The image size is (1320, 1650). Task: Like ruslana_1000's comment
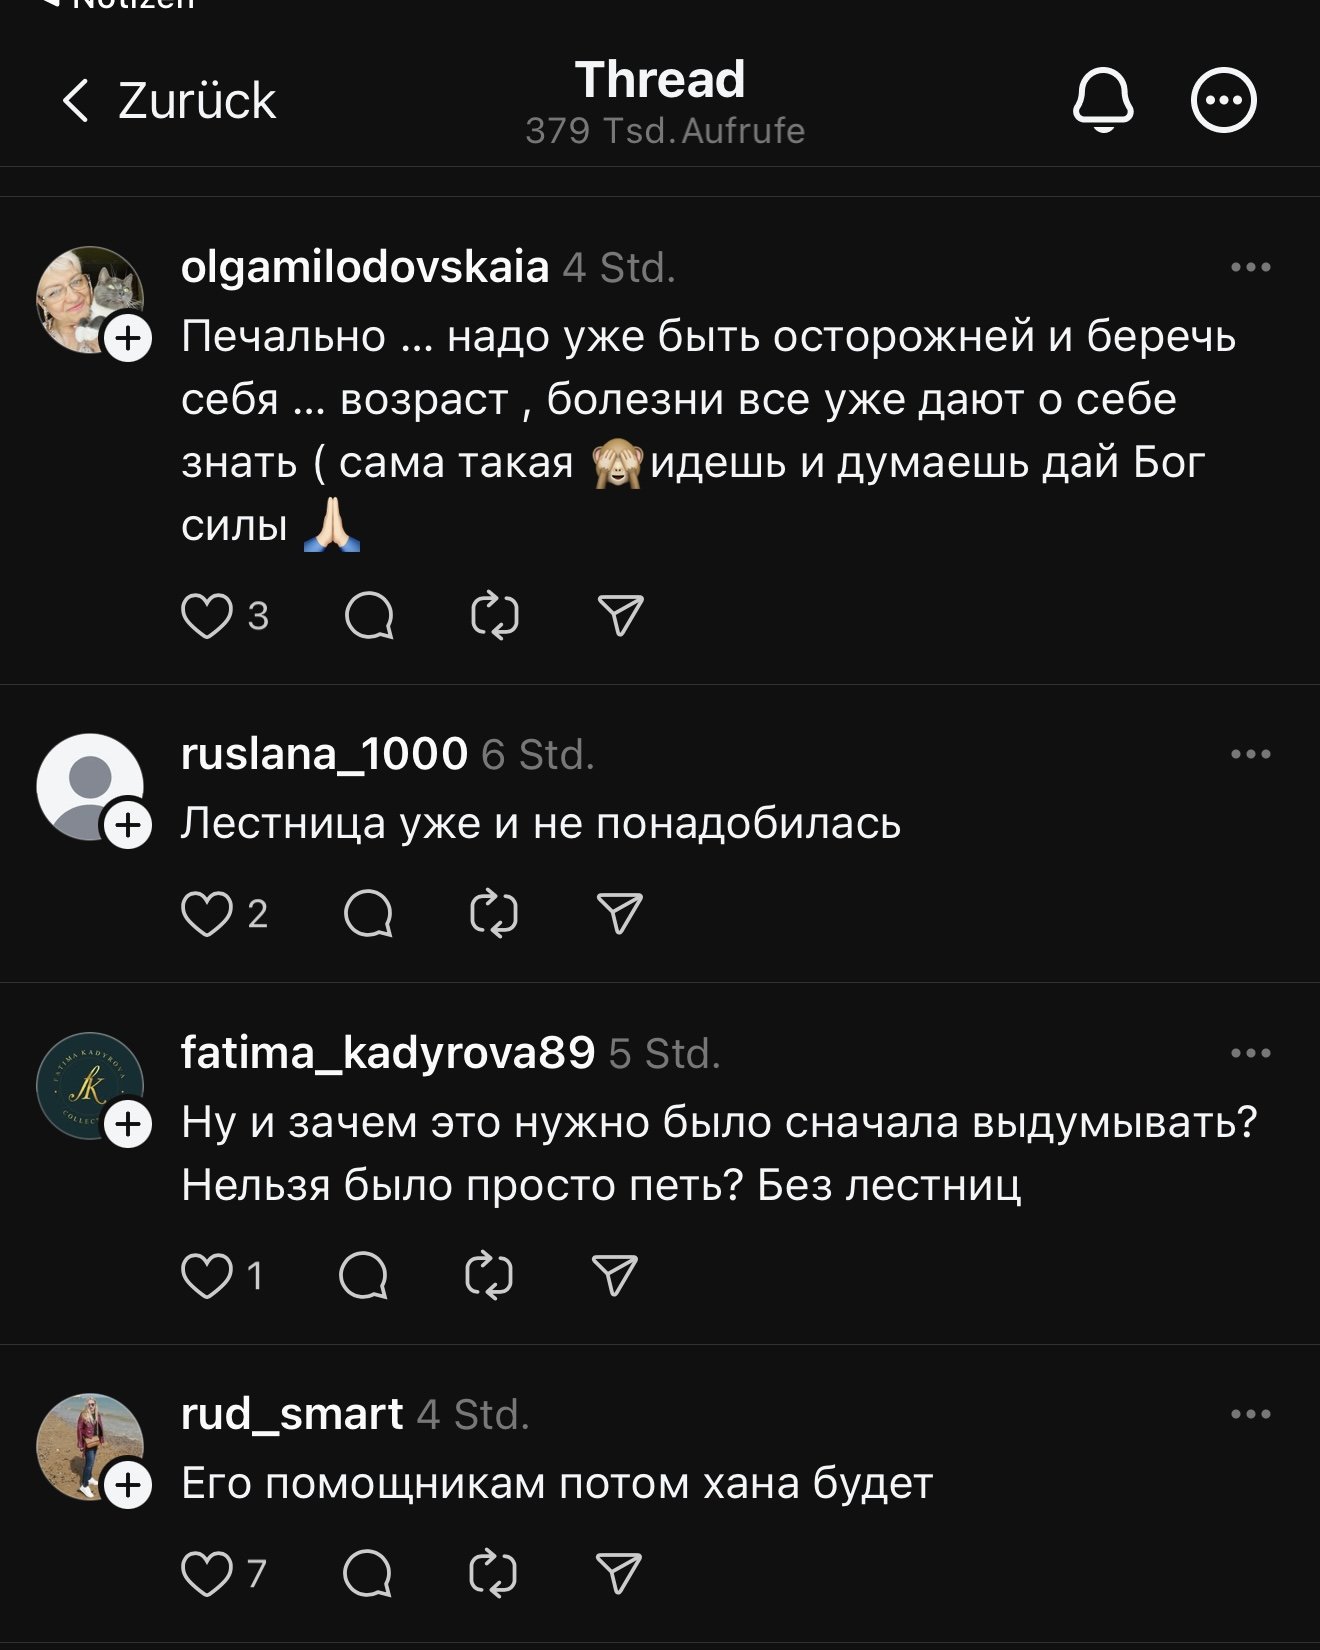tap(207, 913)
